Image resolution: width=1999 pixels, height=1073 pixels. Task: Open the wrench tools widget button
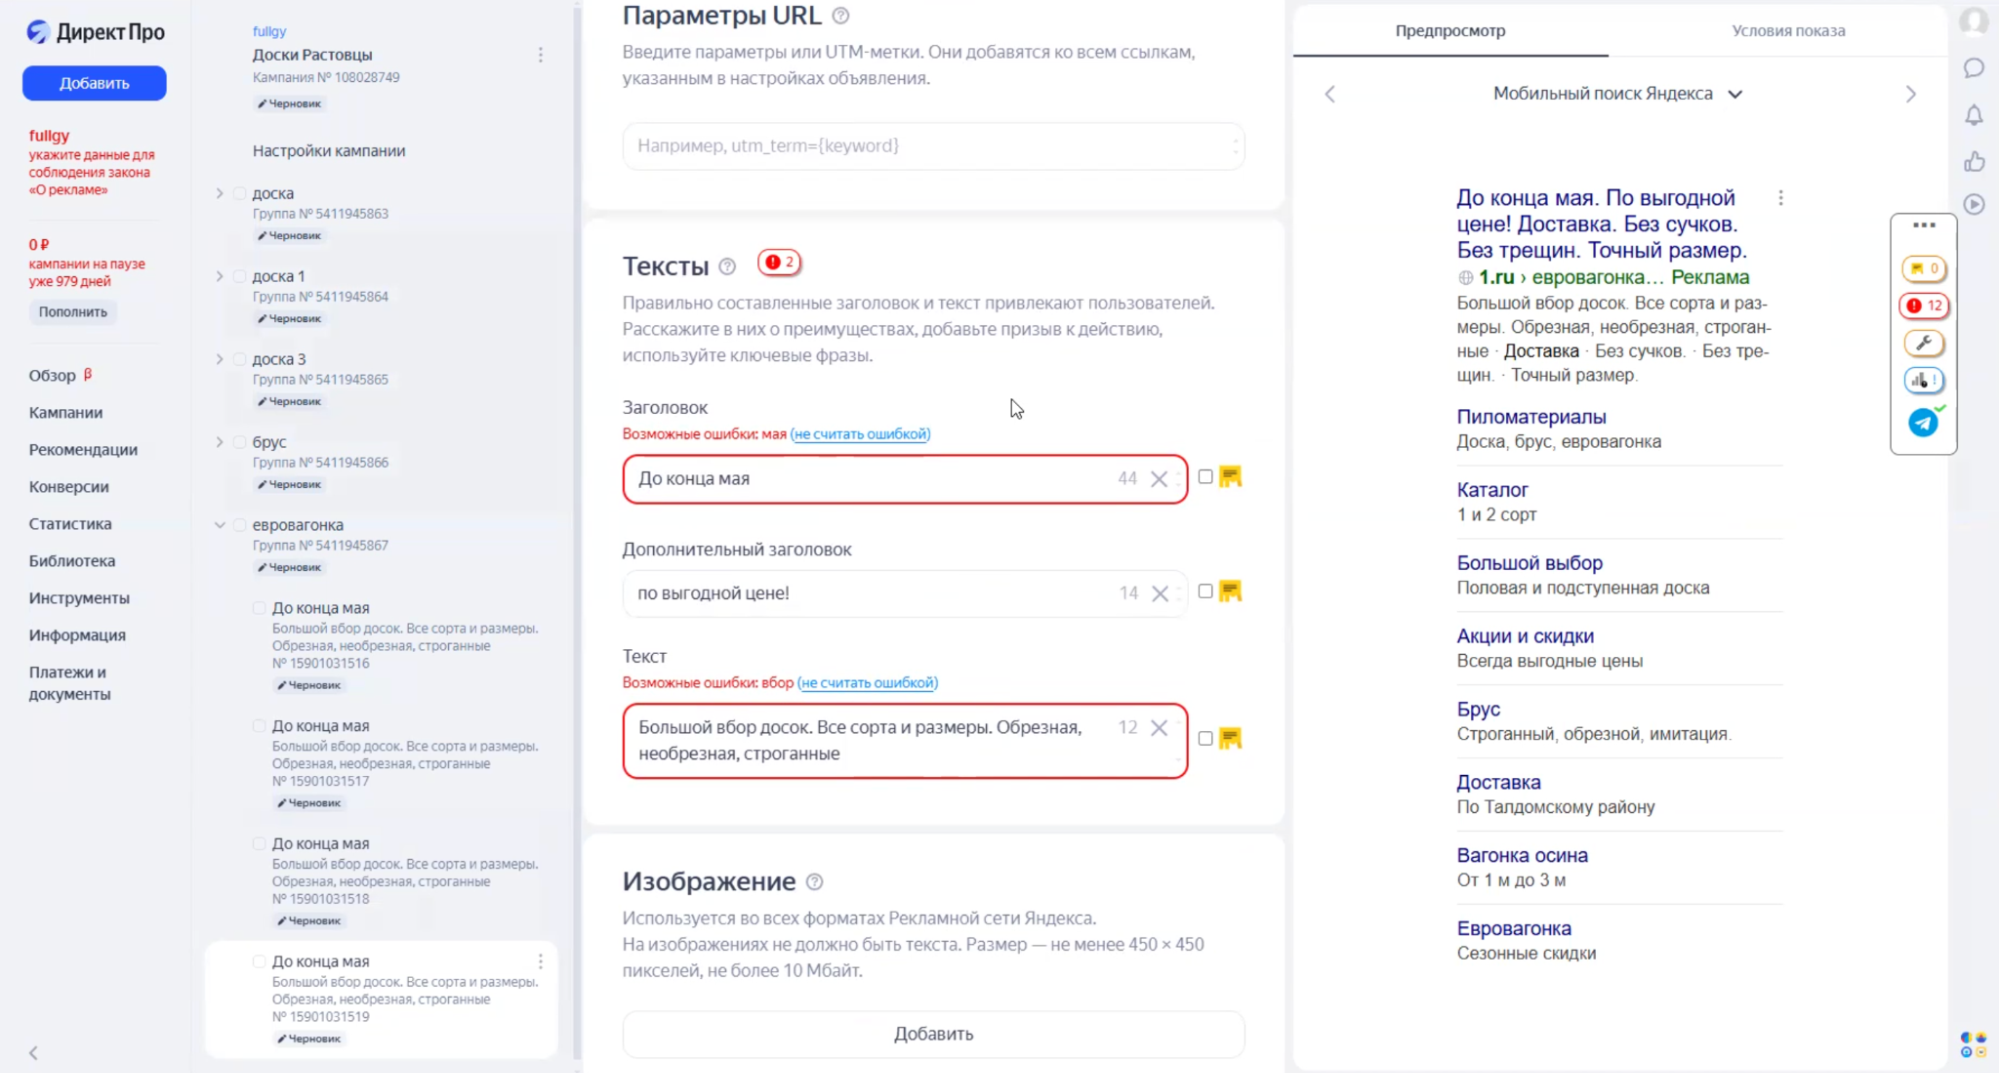[1924, 343]
